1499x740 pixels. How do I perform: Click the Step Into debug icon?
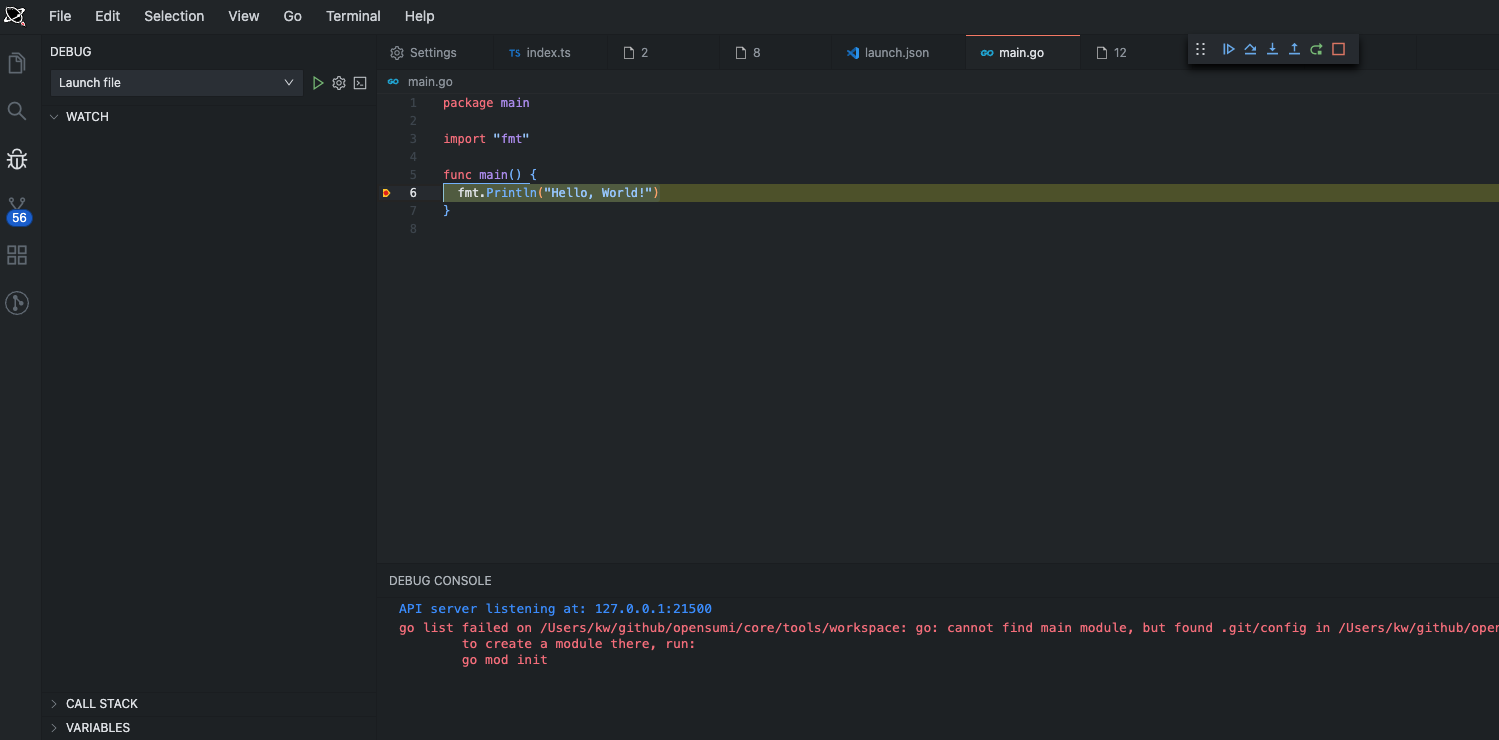pyautogui.click(x=1272, y=48)
